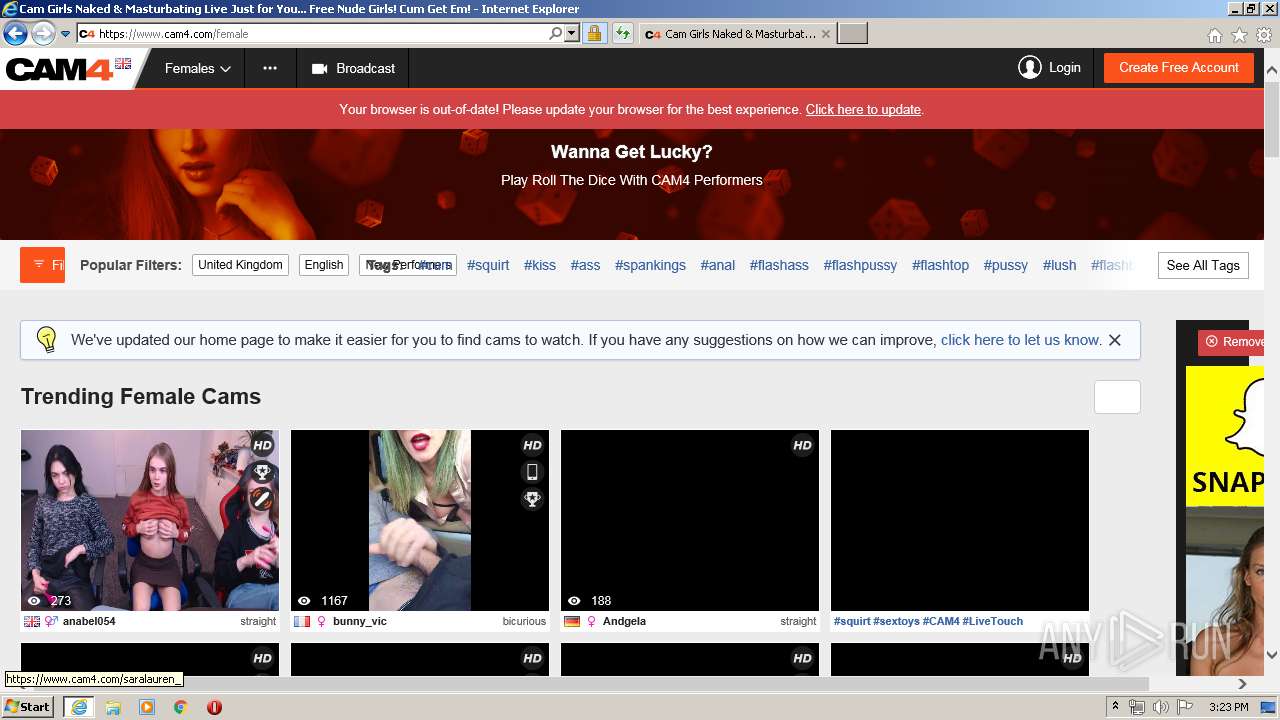Click the mobile badge on bunny_vic card
1280x720 pixels.
coord(532,472)
